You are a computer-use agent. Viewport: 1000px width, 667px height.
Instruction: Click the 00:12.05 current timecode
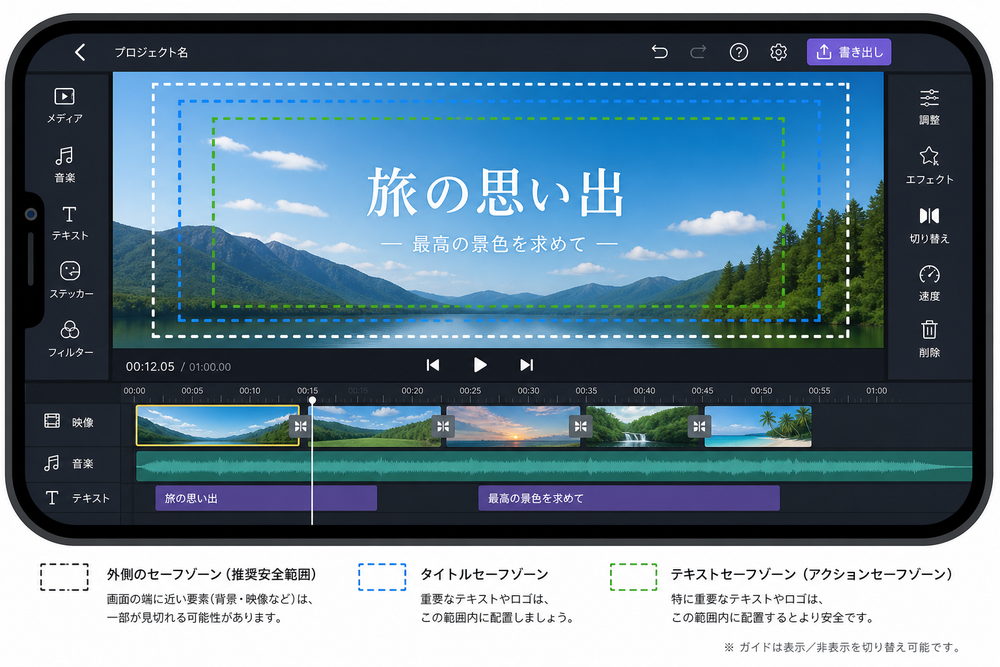pyautogui.click(x=150, y=367)
